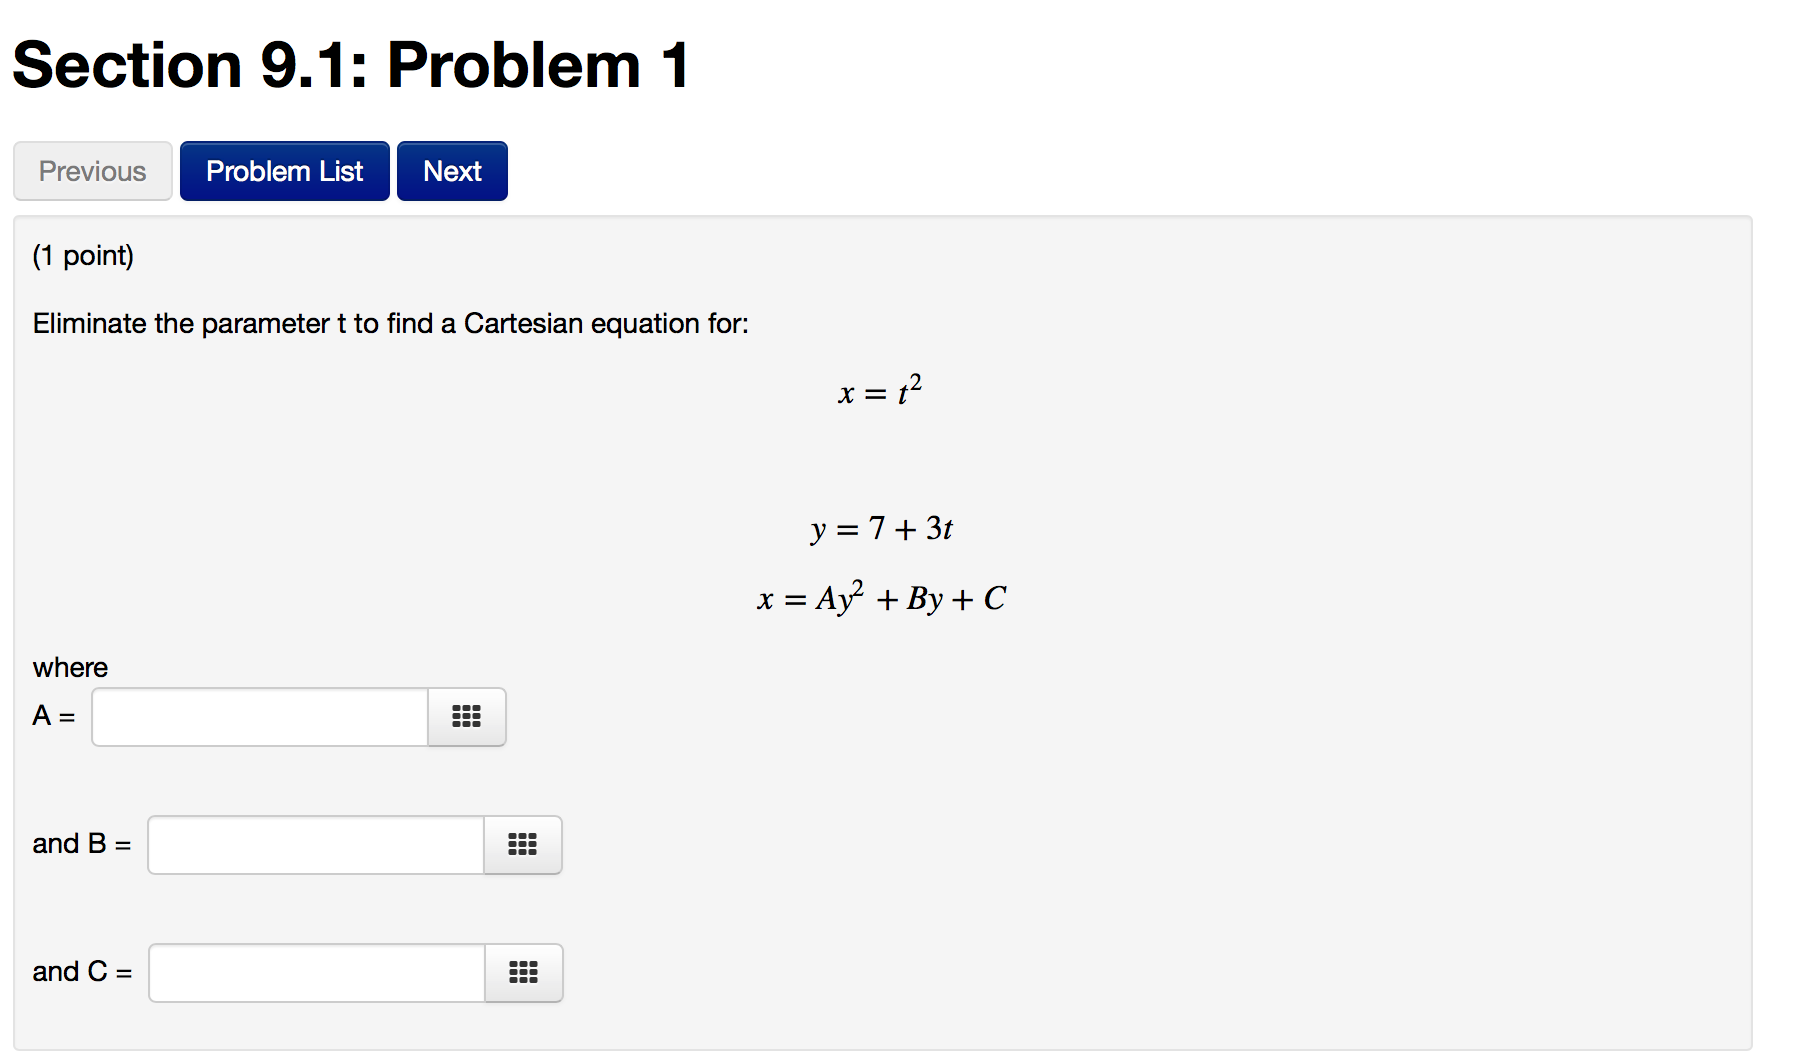This screenshot has width=1808, height=1052.
Task: Focus the answer field for A
Action: click(260, 717)
